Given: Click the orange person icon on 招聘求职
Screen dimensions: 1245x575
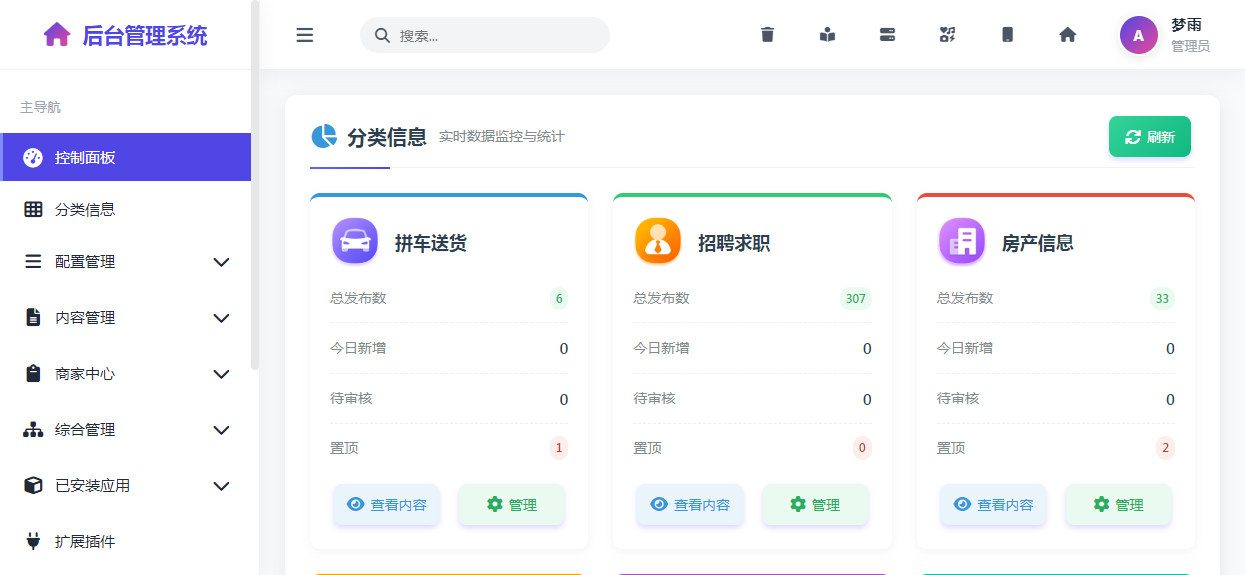Looking at the screenshot, I should pyautogui.click(x=658, y=241).
